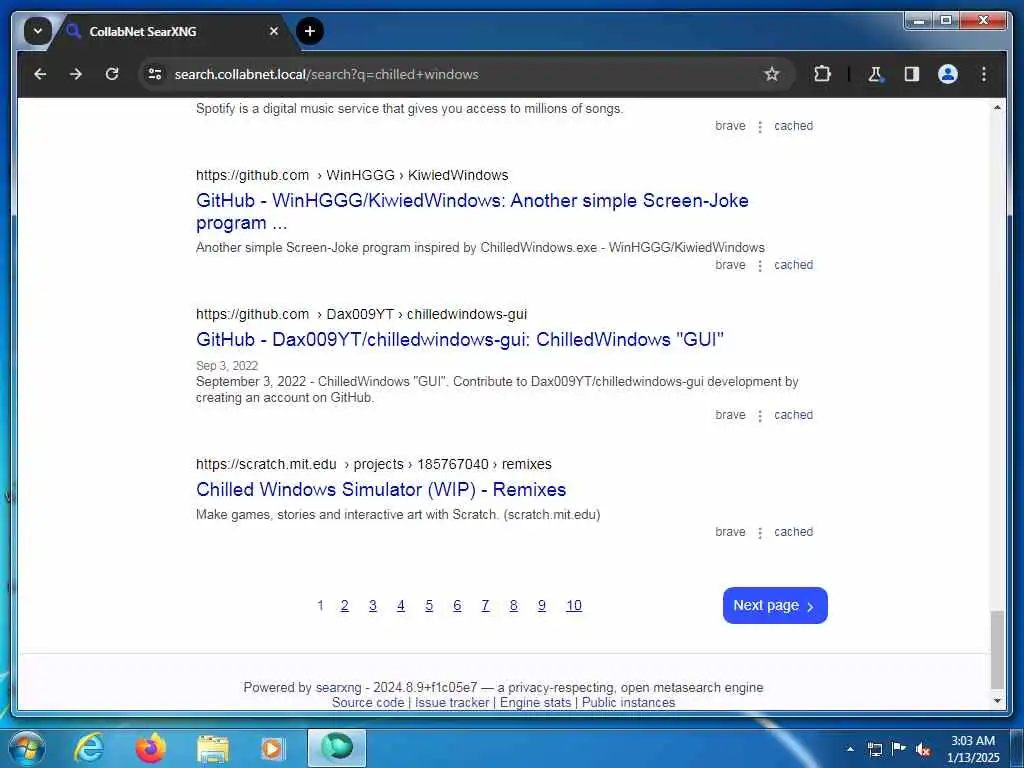Screen dimensions: 1024x768
Task: Click 'Sep 3, 2022' date text
Action: pyautogui.click(x=227, y=366)
